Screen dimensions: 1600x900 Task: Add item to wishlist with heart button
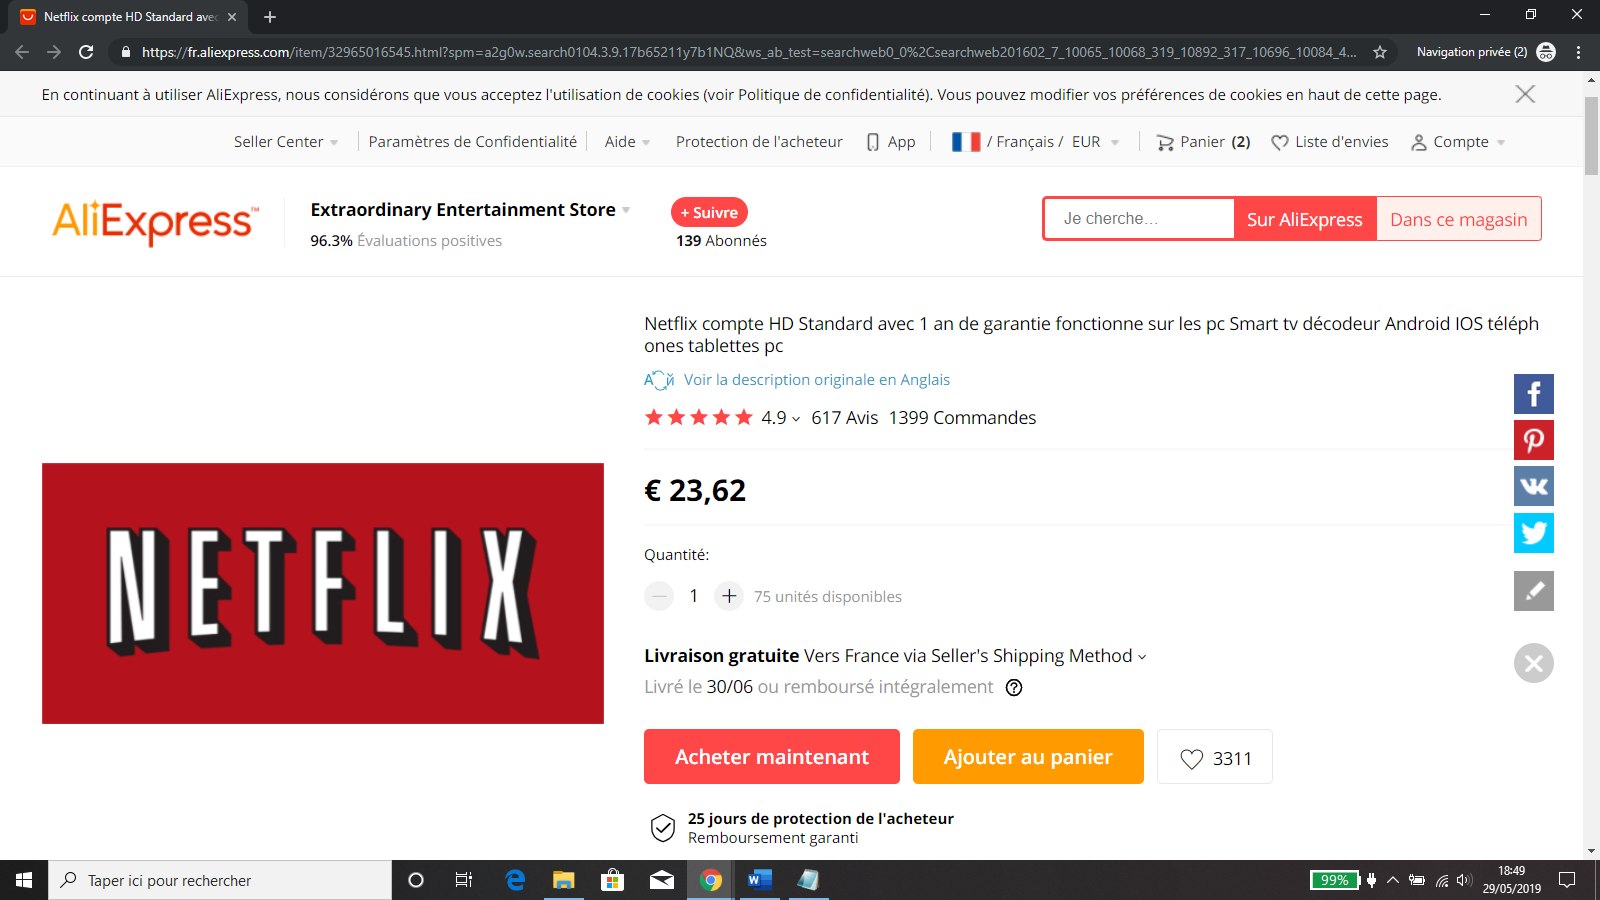pyautogui.click(x=1215, y=758)
